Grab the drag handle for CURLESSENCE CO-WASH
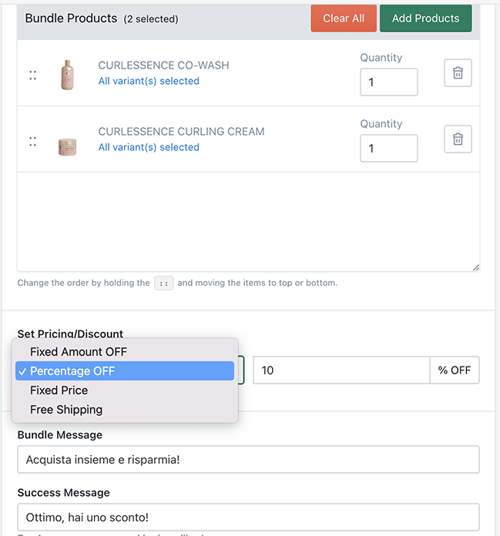This screenshot has width=500, height=536. (x=33, y=75)
